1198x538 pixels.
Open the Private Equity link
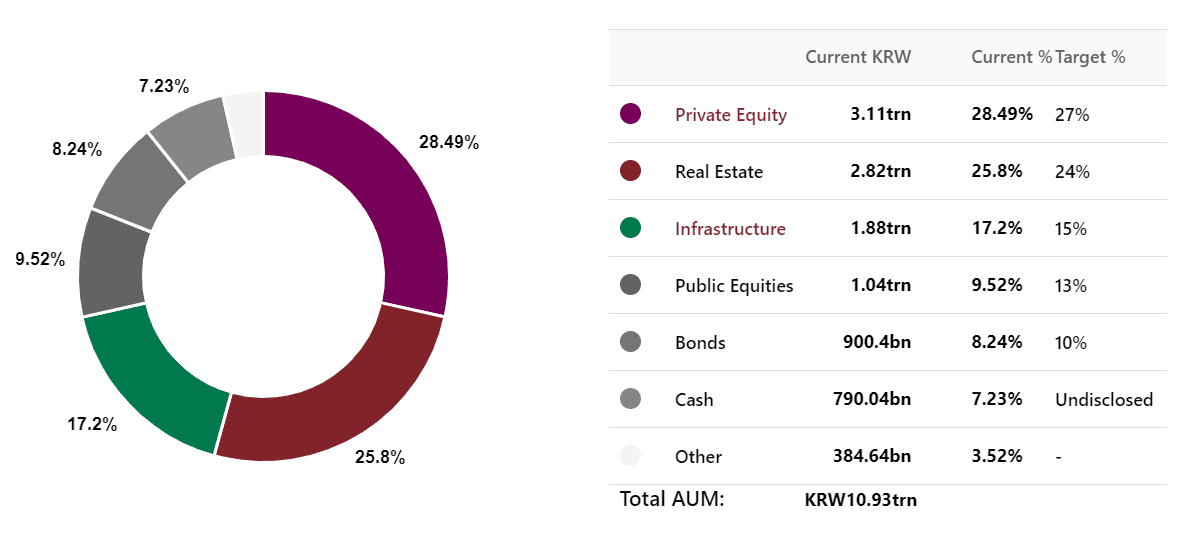tap(730, 115)
